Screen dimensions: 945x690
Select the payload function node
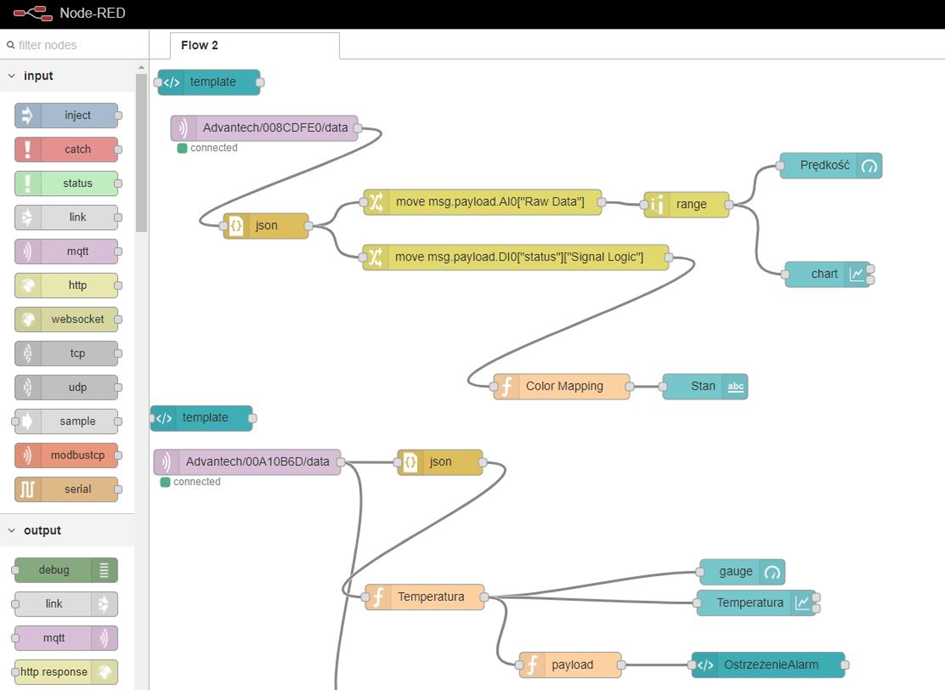coord(570,665)
